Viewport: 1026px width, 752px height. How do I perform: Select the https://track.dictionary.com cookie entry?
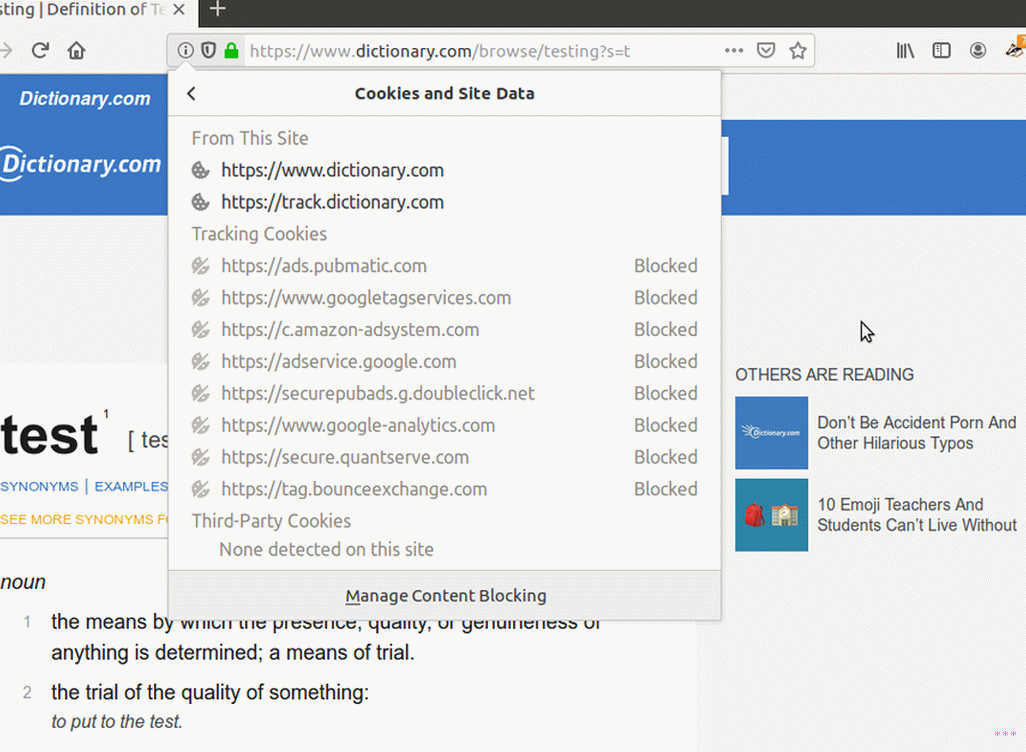coord(332,202)
